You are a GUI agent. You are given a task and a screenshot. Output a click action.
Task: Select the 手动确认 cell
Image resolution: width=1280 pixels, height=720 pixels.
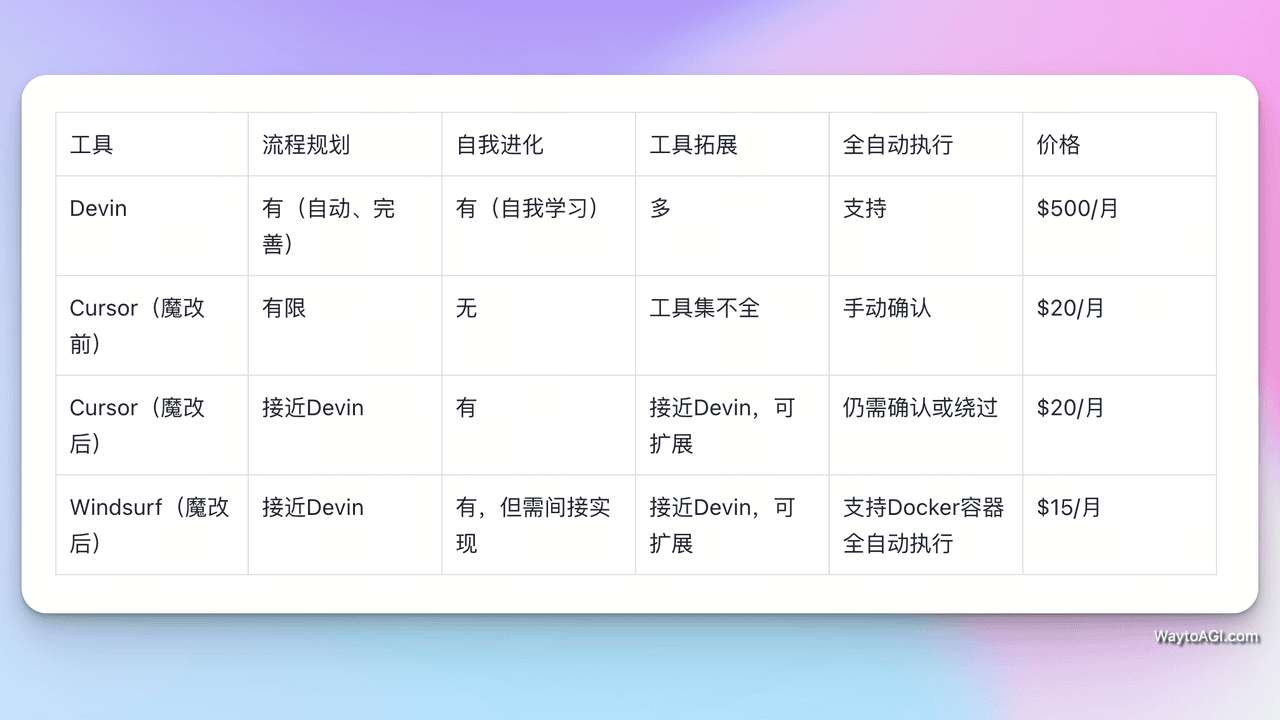pos(926,326)
